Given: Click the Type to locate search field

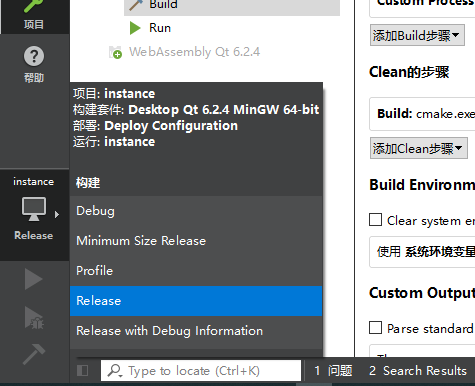Looking at the screenshot, I should pos(201,370).
